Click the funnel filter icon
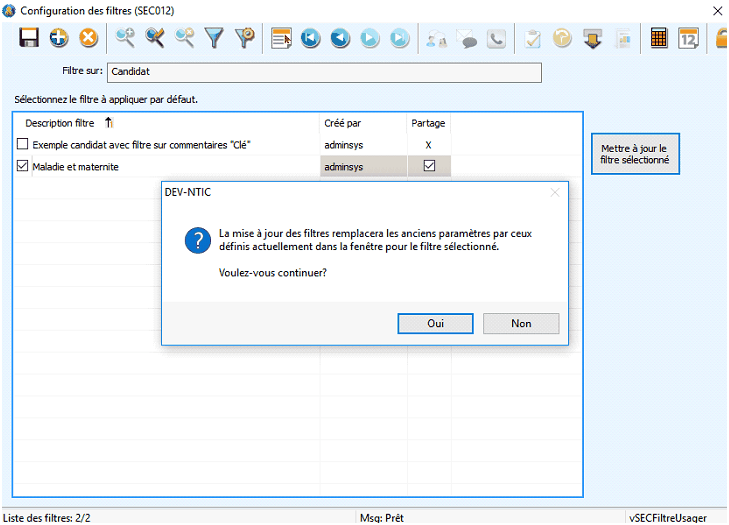The image size is (729, 525). [x=214, y=38]
